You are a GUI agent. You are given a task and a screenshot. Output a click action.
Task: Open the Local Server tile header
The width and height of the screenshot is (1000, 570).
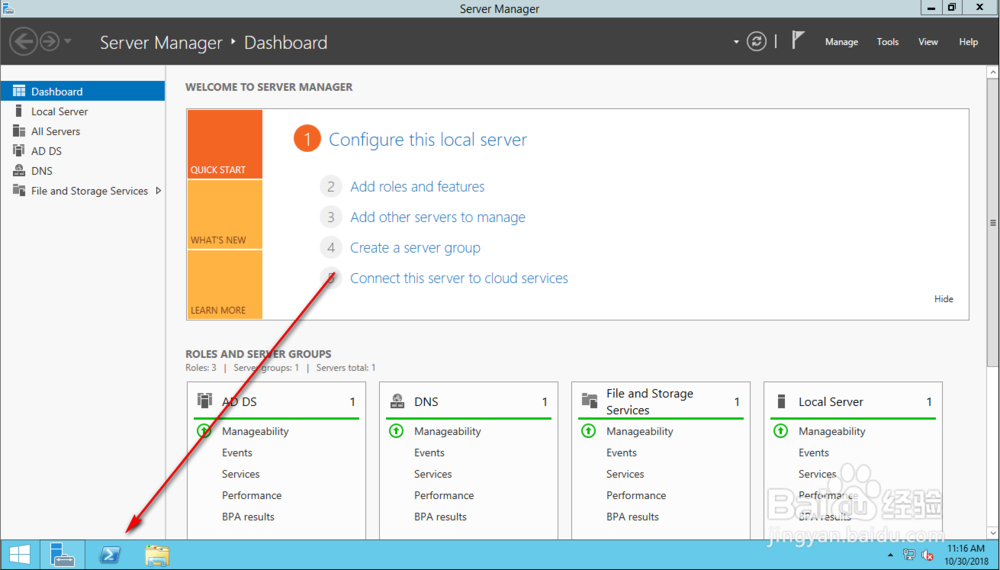[853, 401]
